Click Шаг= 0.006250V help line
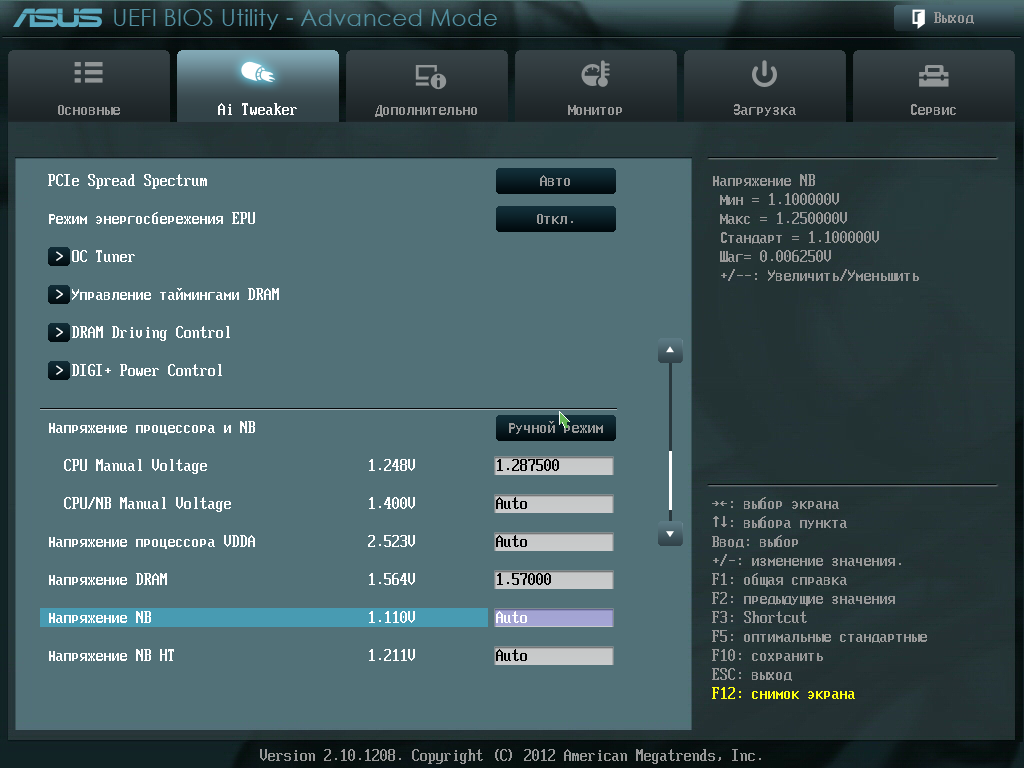Viewport: 1024px width, 768px height. (x=775, y=256)
